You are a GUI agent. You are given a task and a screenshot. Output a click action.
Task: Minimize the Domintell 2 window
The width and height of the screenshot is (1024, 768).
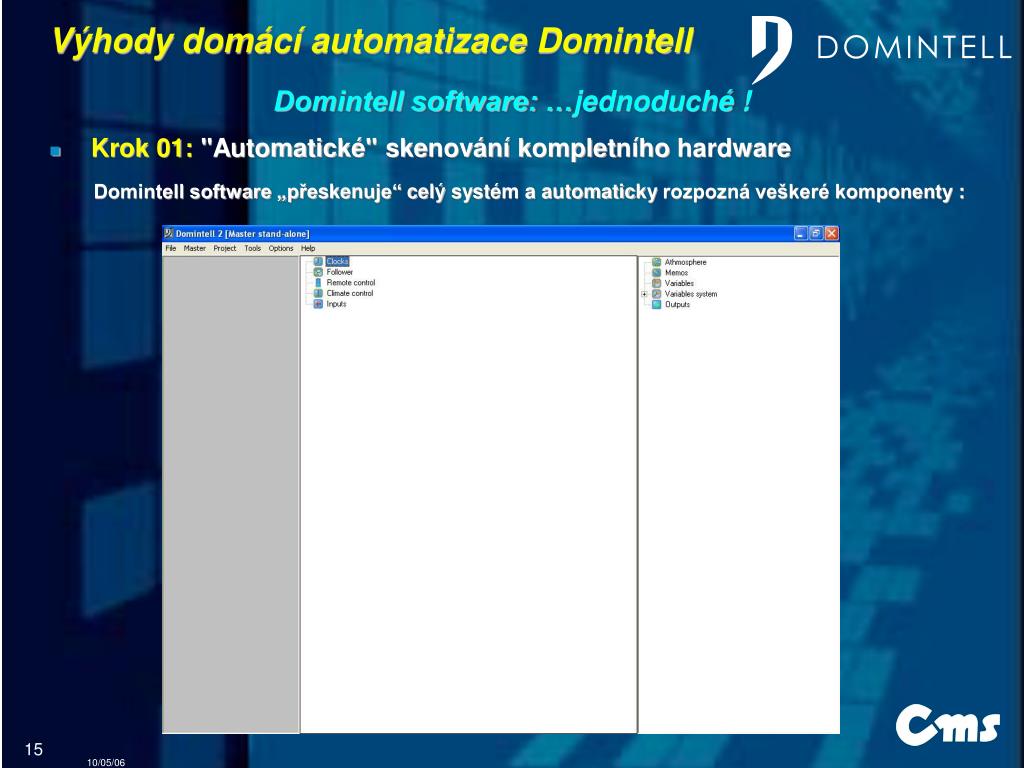(801, 233)
